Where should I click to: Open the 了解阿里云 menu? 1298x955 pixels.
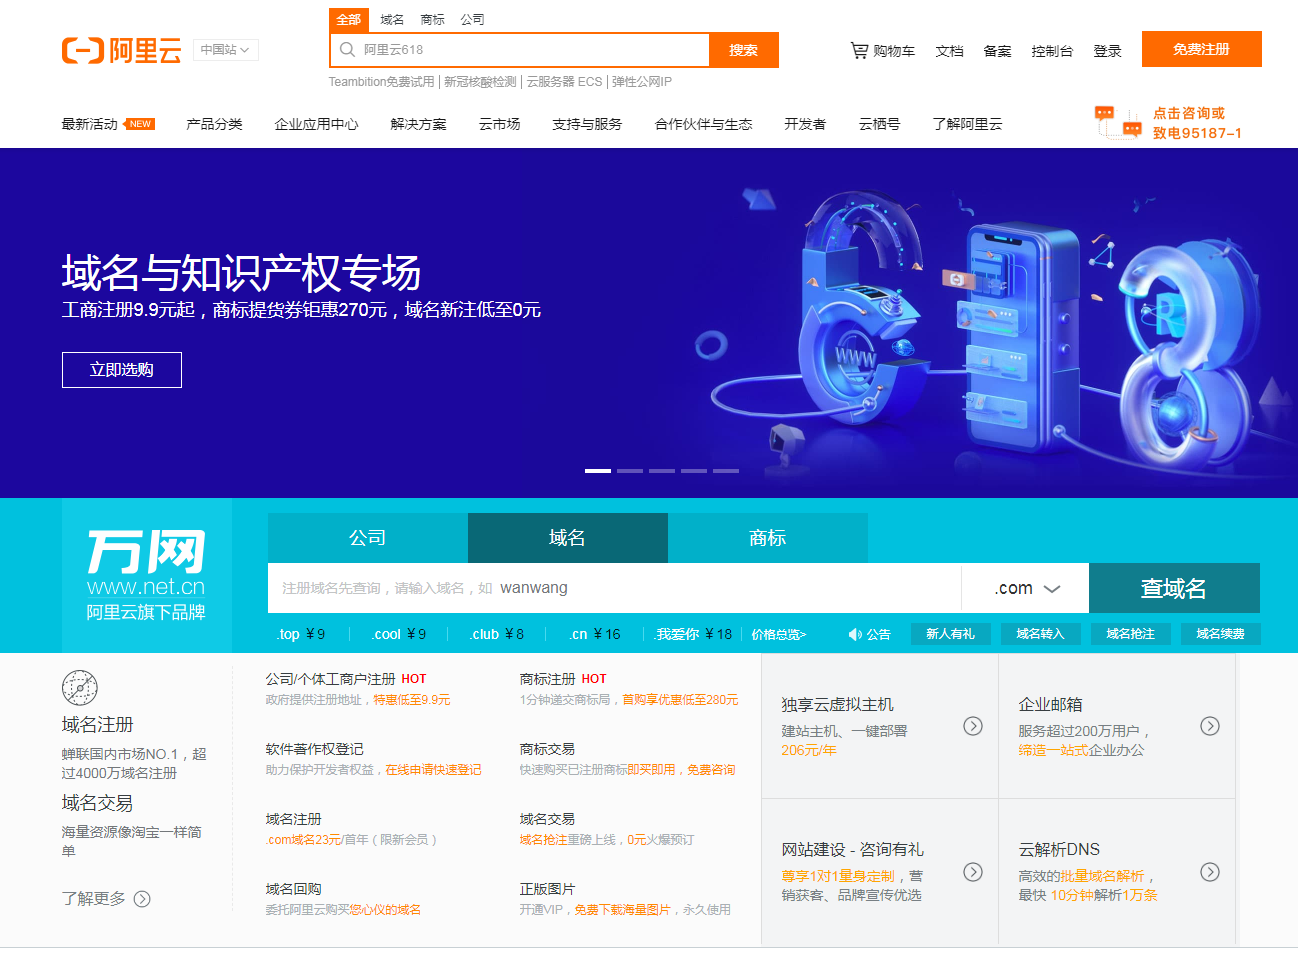pyautogui.click(x=967, y=124)
